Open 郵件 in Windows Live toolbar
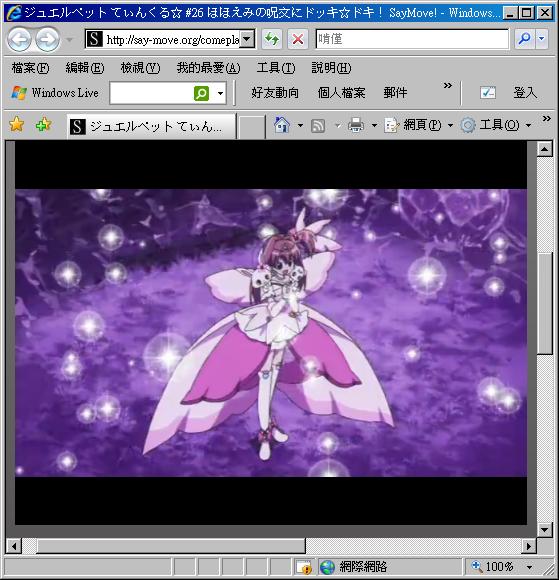 (x=395, y=93)
